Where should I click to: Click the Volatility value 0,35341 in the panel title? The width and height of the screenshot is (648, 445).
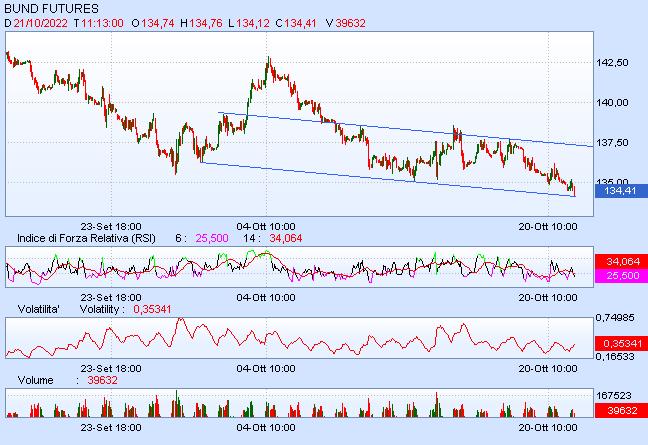click(152, 309)
